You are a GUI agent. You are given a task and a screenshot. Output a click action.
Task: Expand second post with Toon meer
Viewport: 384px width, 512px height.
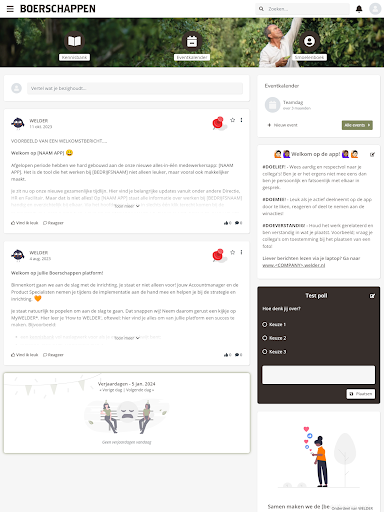click(127, 338)
